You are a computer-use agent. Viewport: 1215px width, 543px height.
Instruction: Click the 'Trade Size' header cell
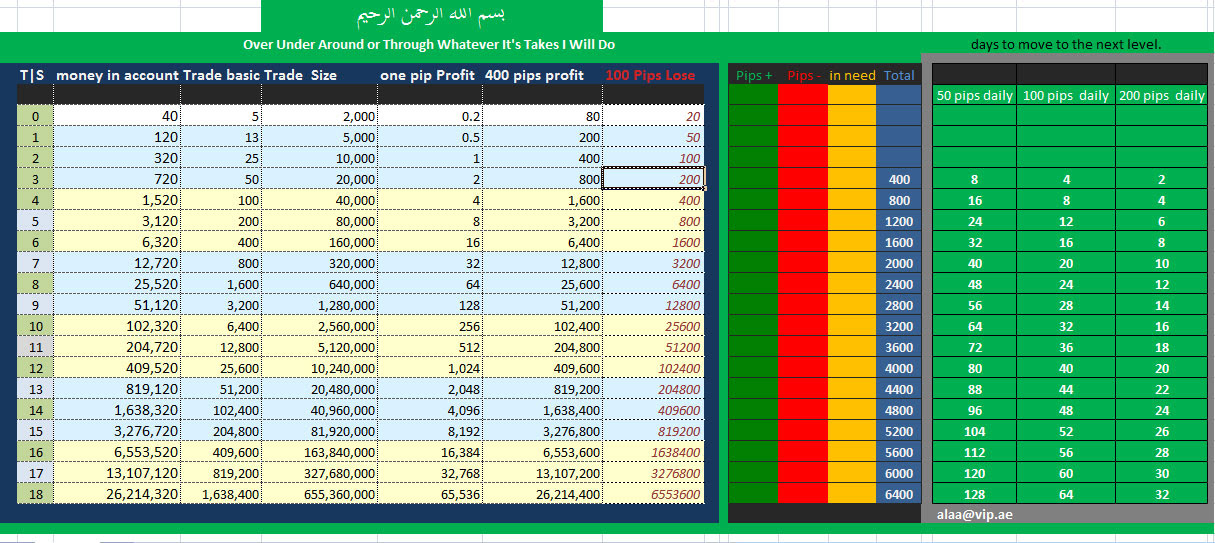320,75
